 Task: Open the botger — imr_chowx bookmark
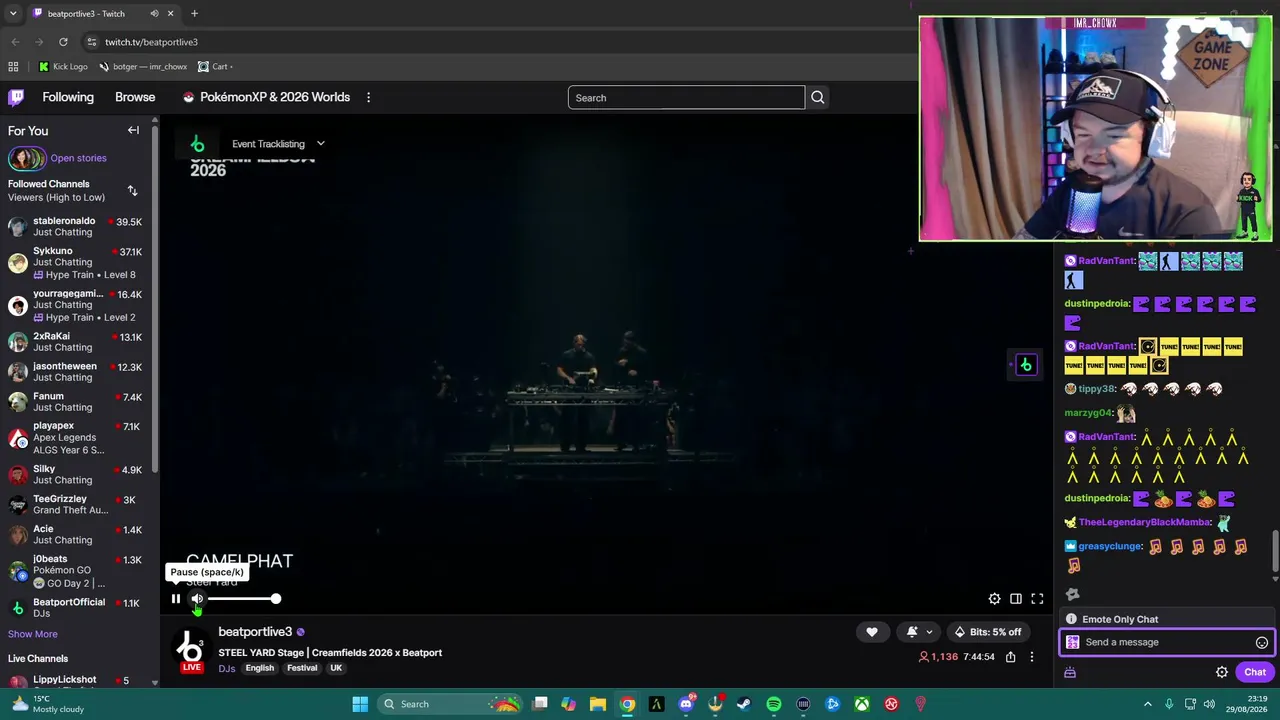143,67
